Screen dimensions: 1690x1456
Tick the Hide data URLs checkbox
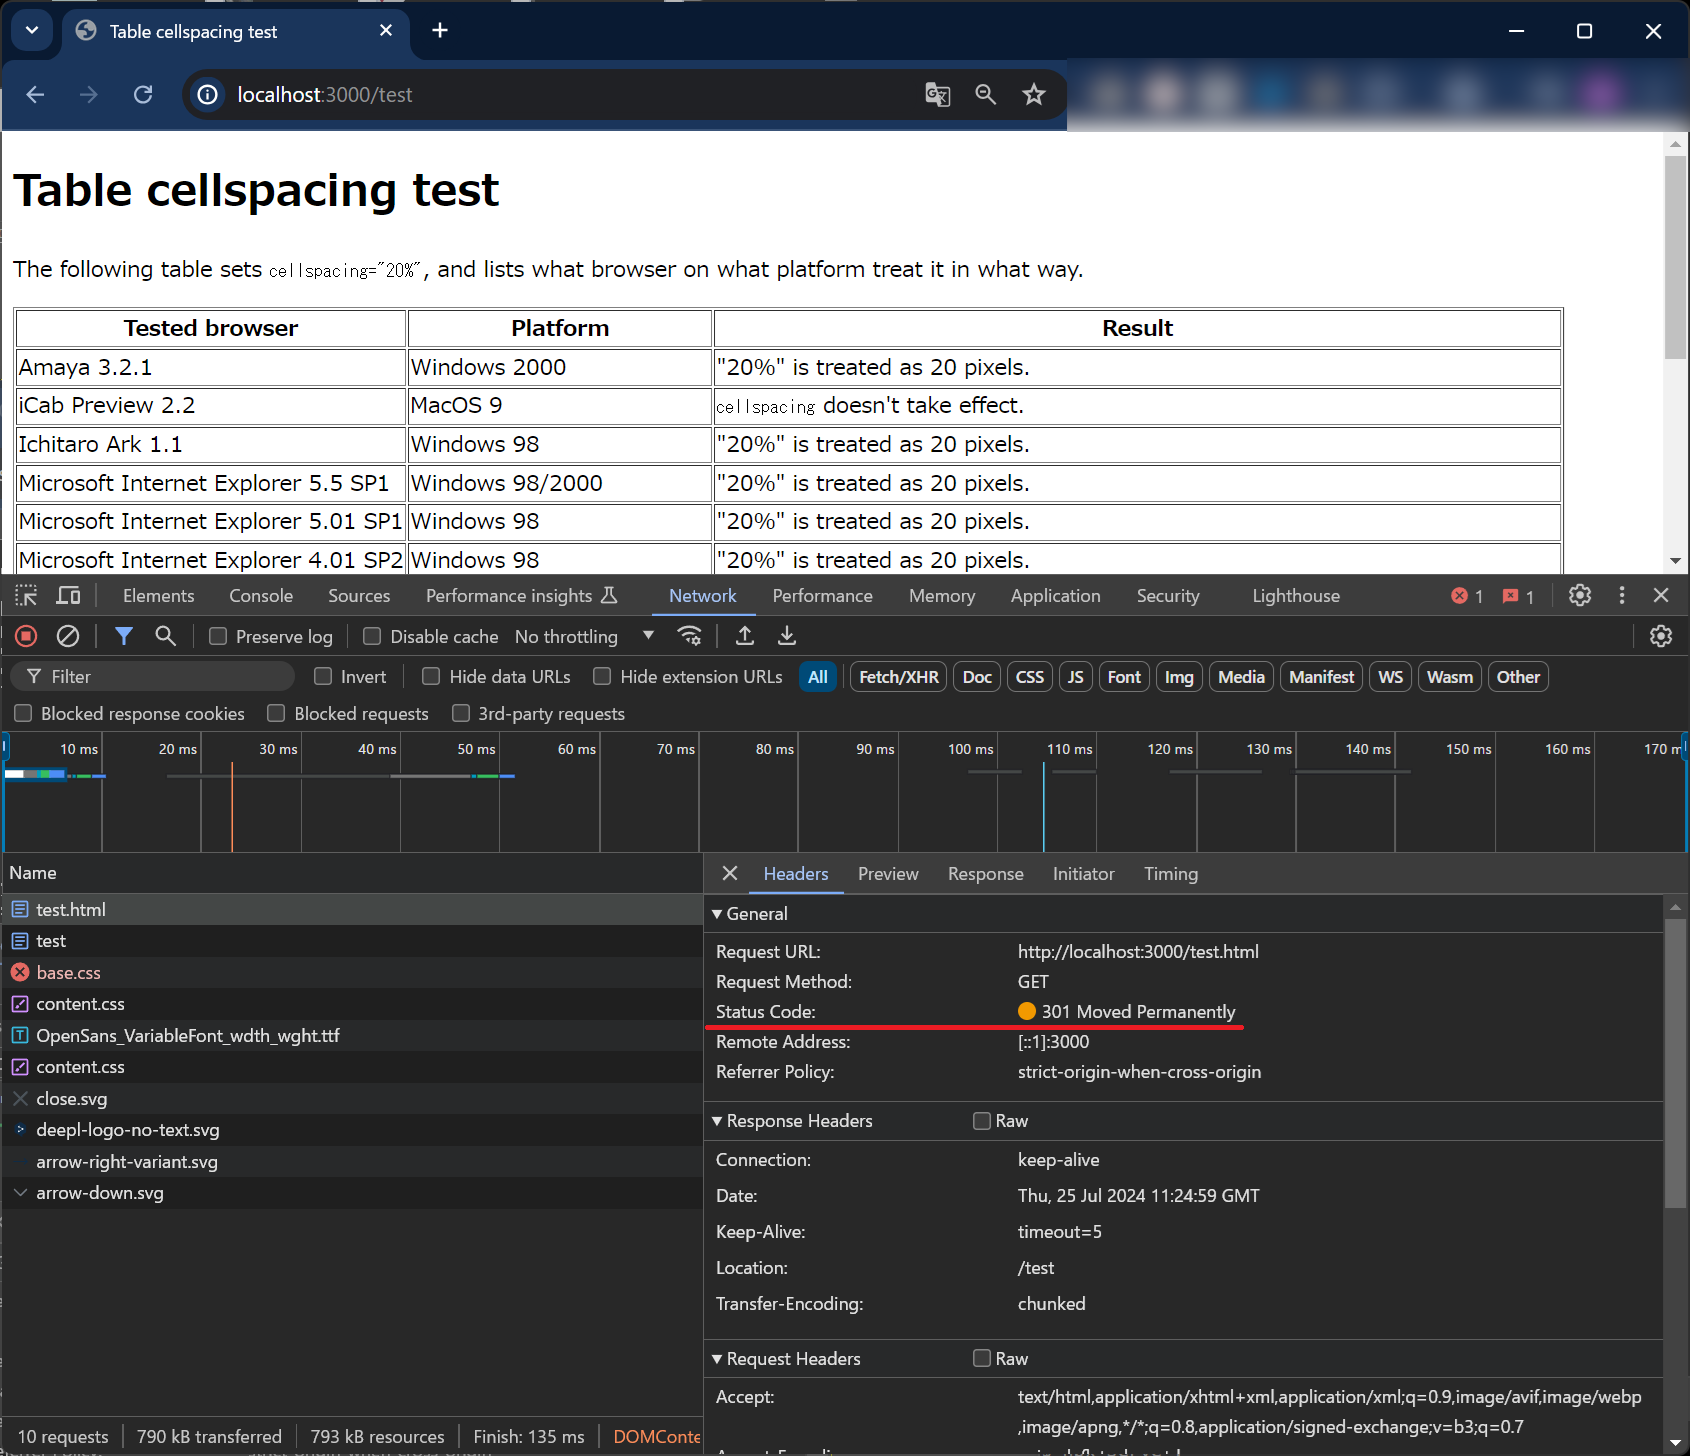431,677
